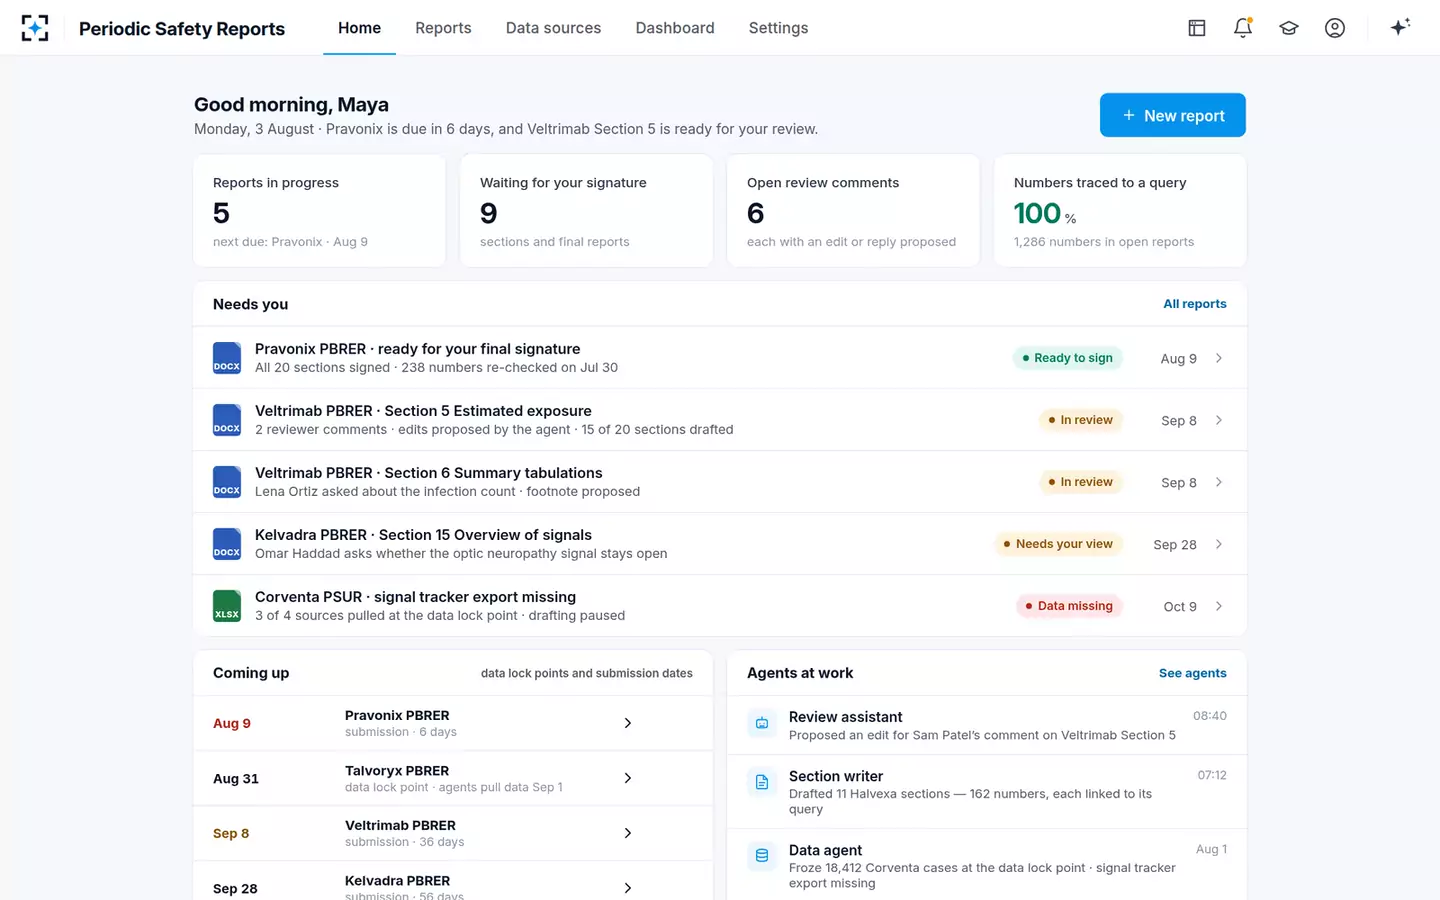Click In review badge for Veltrimab Section 6
This screenshot has height=900, width=1440.
pyautogui.click(x=1080, y=482)
